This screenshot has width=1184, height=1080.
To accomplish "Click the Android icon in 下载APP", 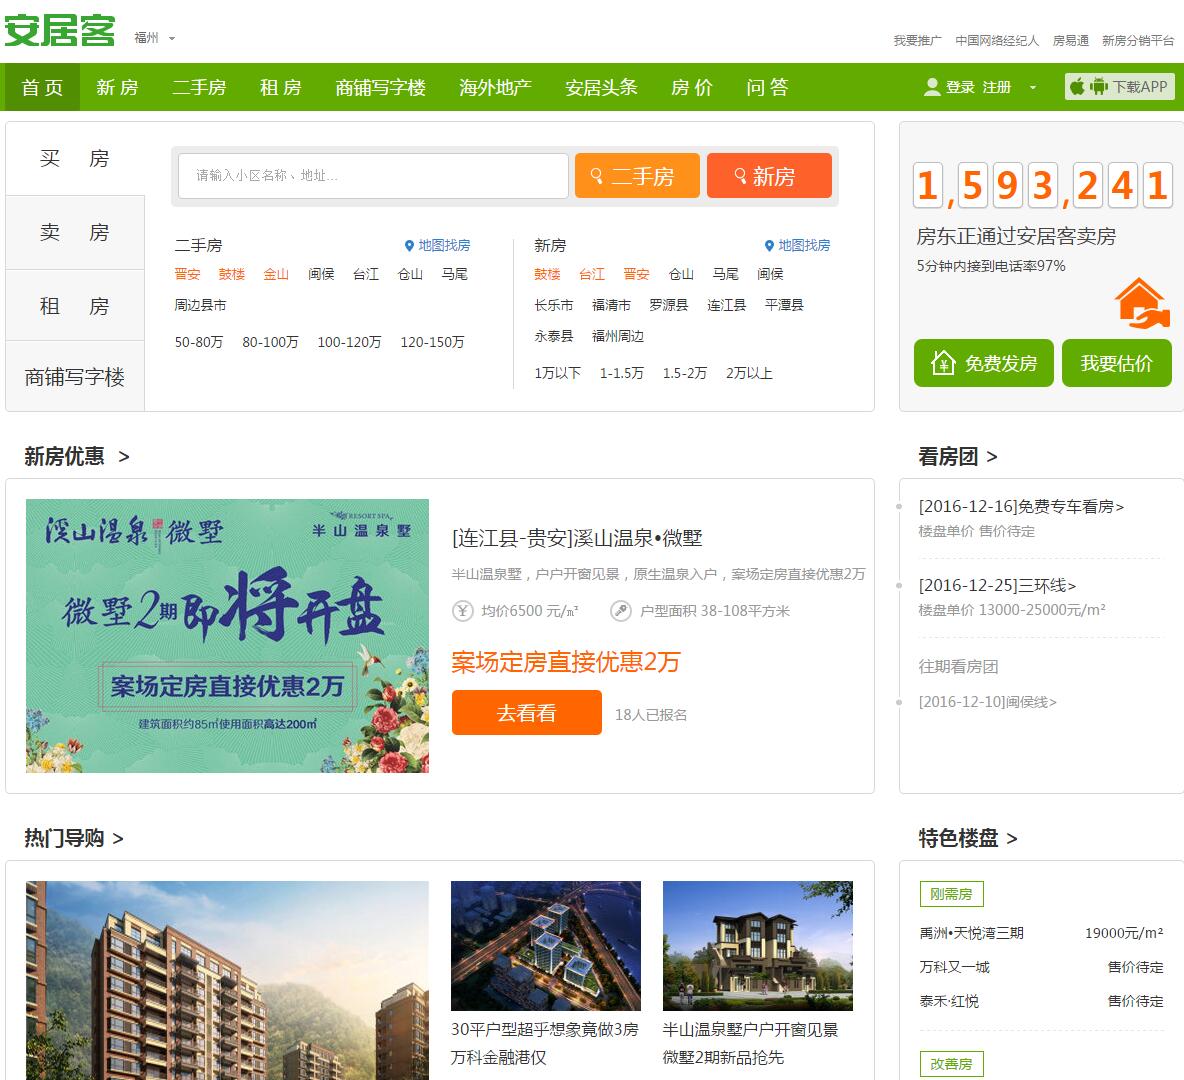I will coord(1098,87).
